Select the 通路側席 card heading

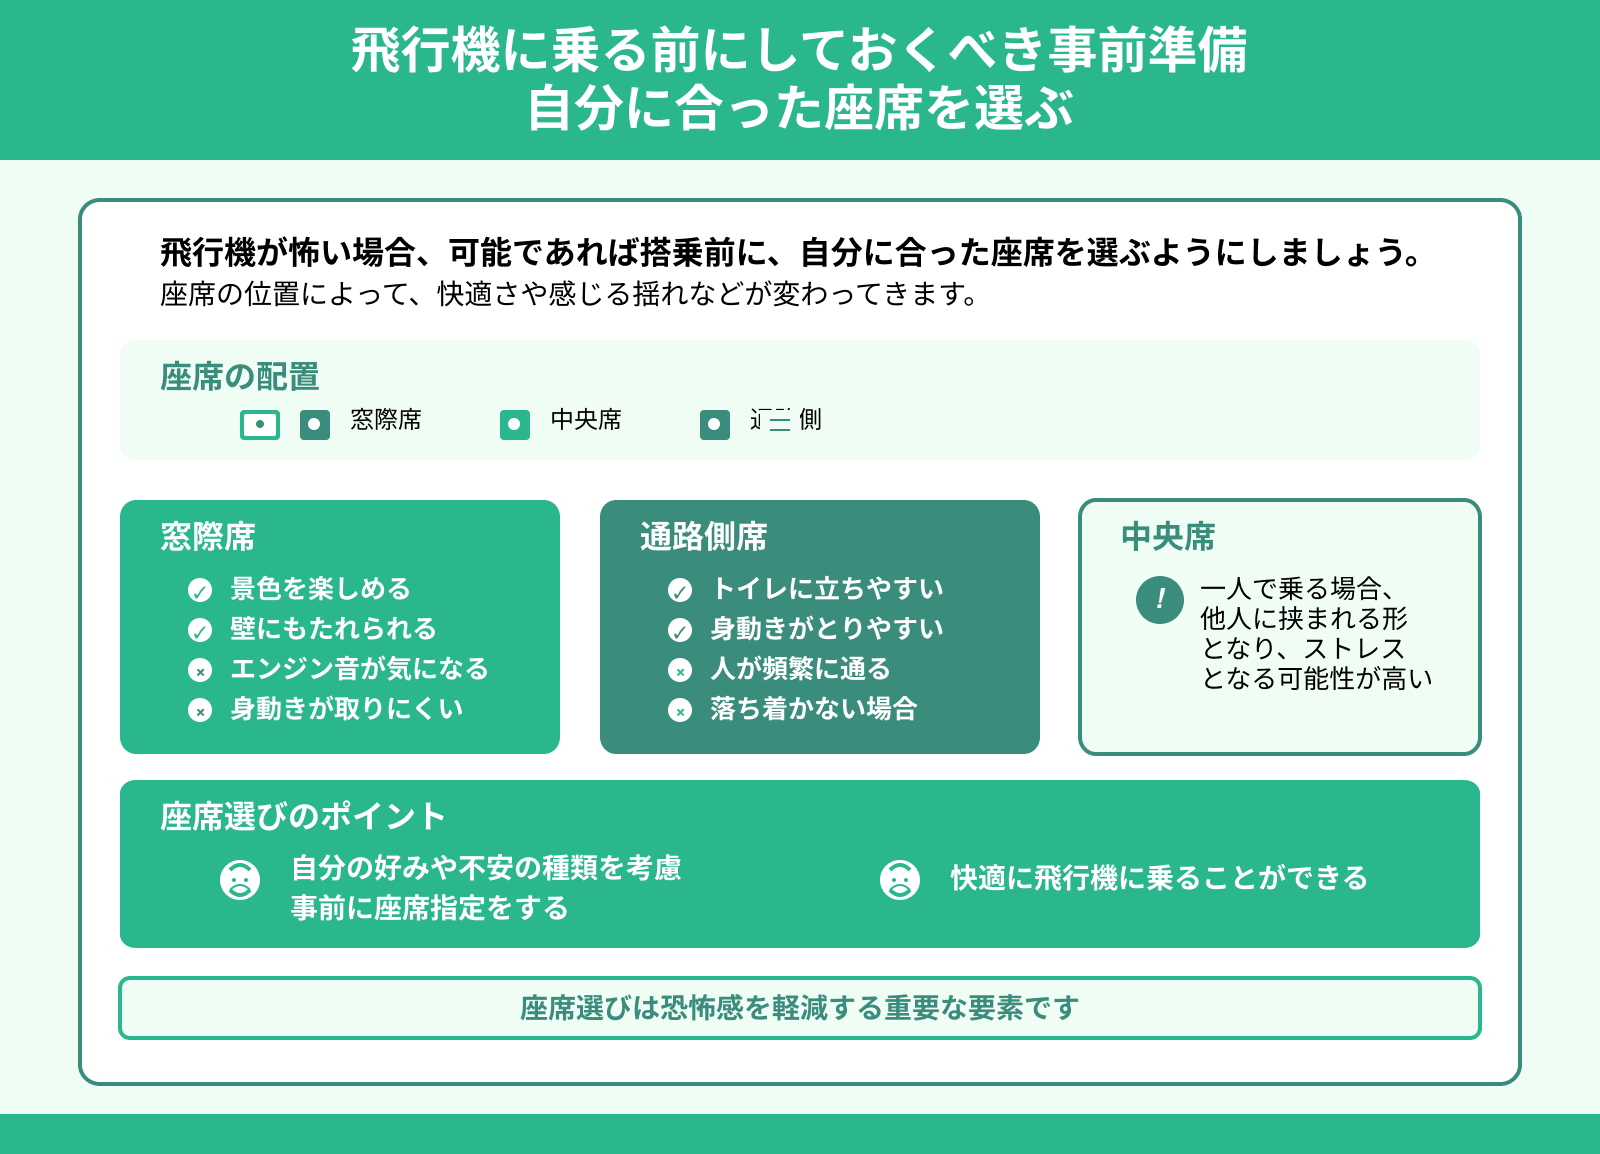coord(704,537)
